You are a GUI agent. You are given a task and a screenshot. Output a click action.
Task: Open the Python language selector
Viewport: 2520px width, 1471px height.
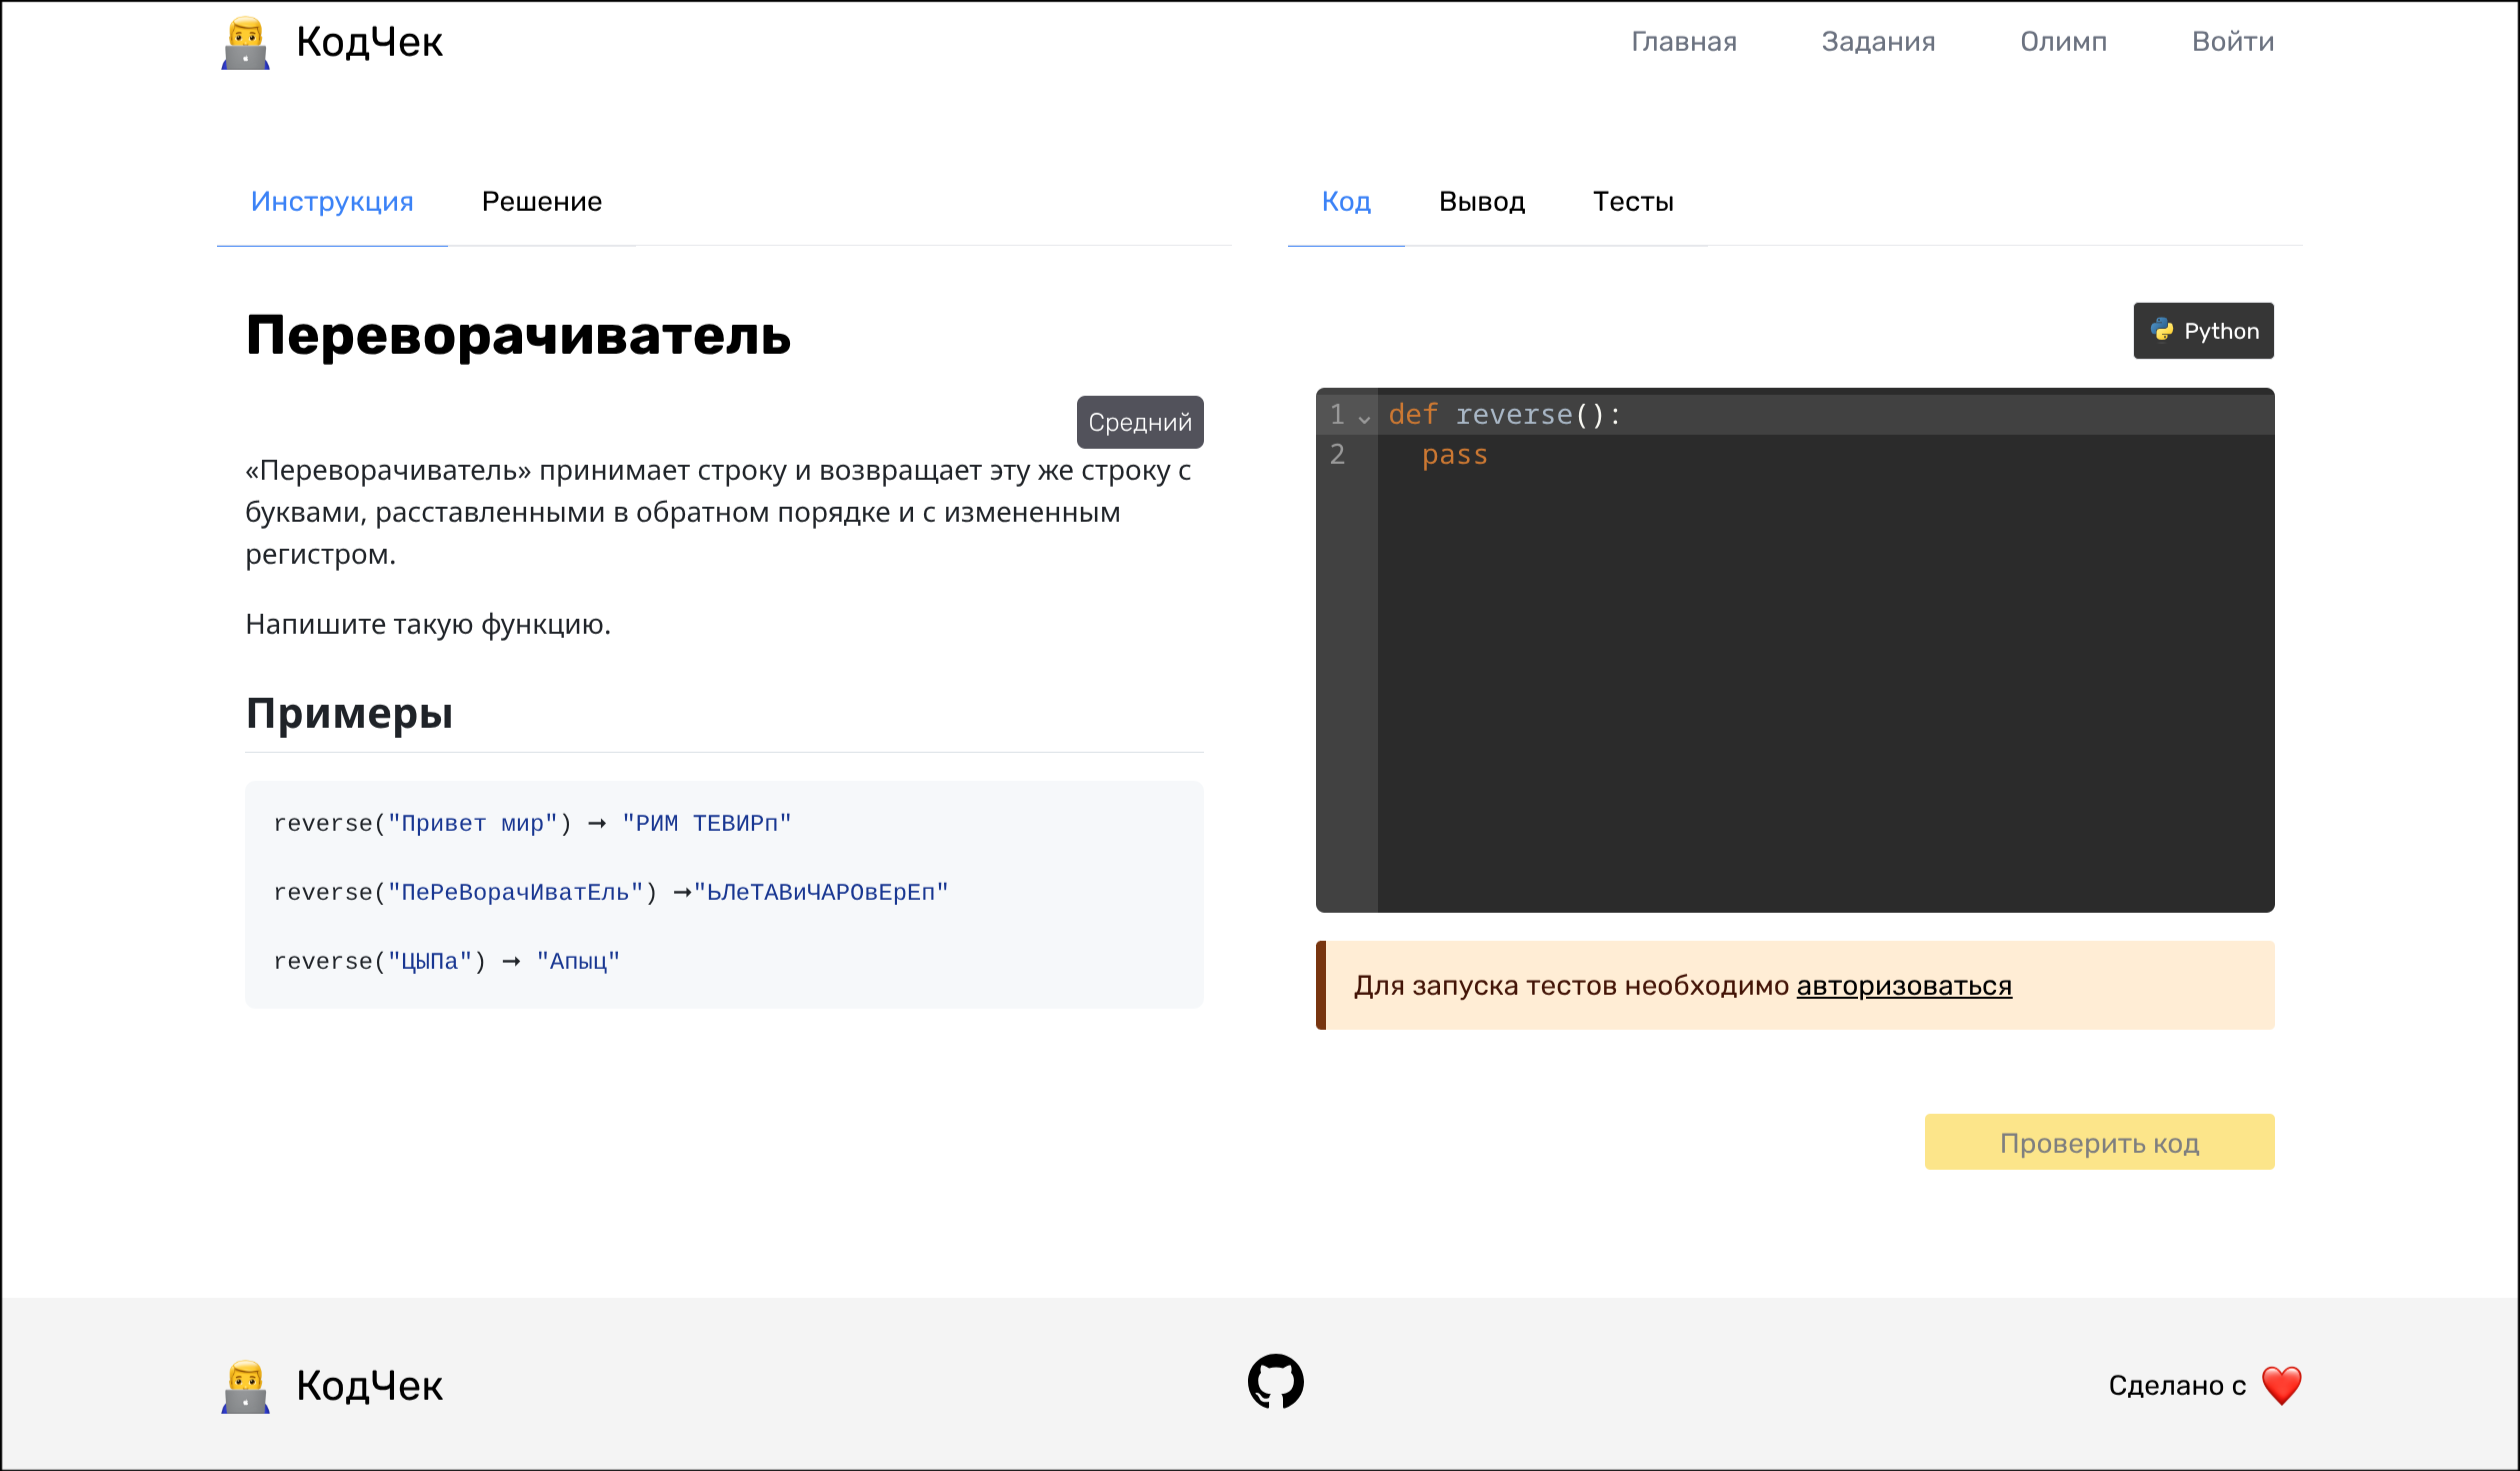tap(2203, 331)
